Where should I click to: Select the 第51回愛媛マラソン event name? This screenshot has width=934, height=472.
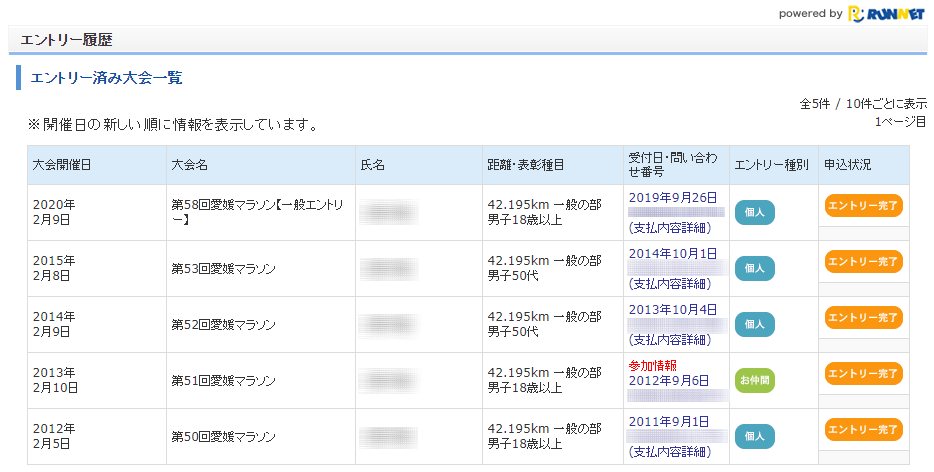click(x=223, y=381)
